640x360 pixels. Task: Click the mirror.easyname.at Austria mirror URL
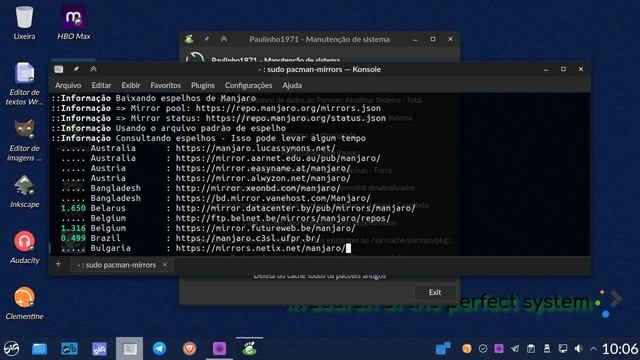(x=263, y=168)
